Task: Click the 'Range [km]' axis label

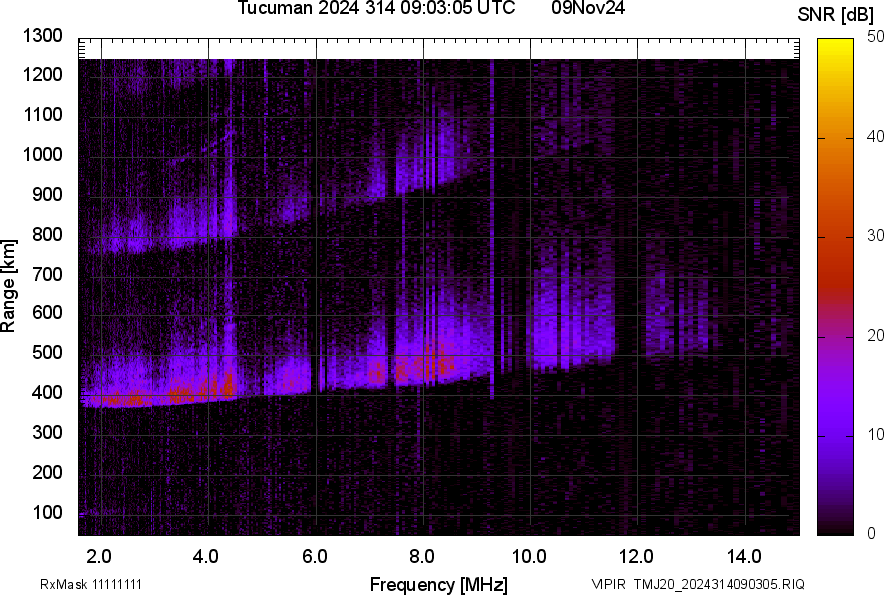Action: [9, 287]
